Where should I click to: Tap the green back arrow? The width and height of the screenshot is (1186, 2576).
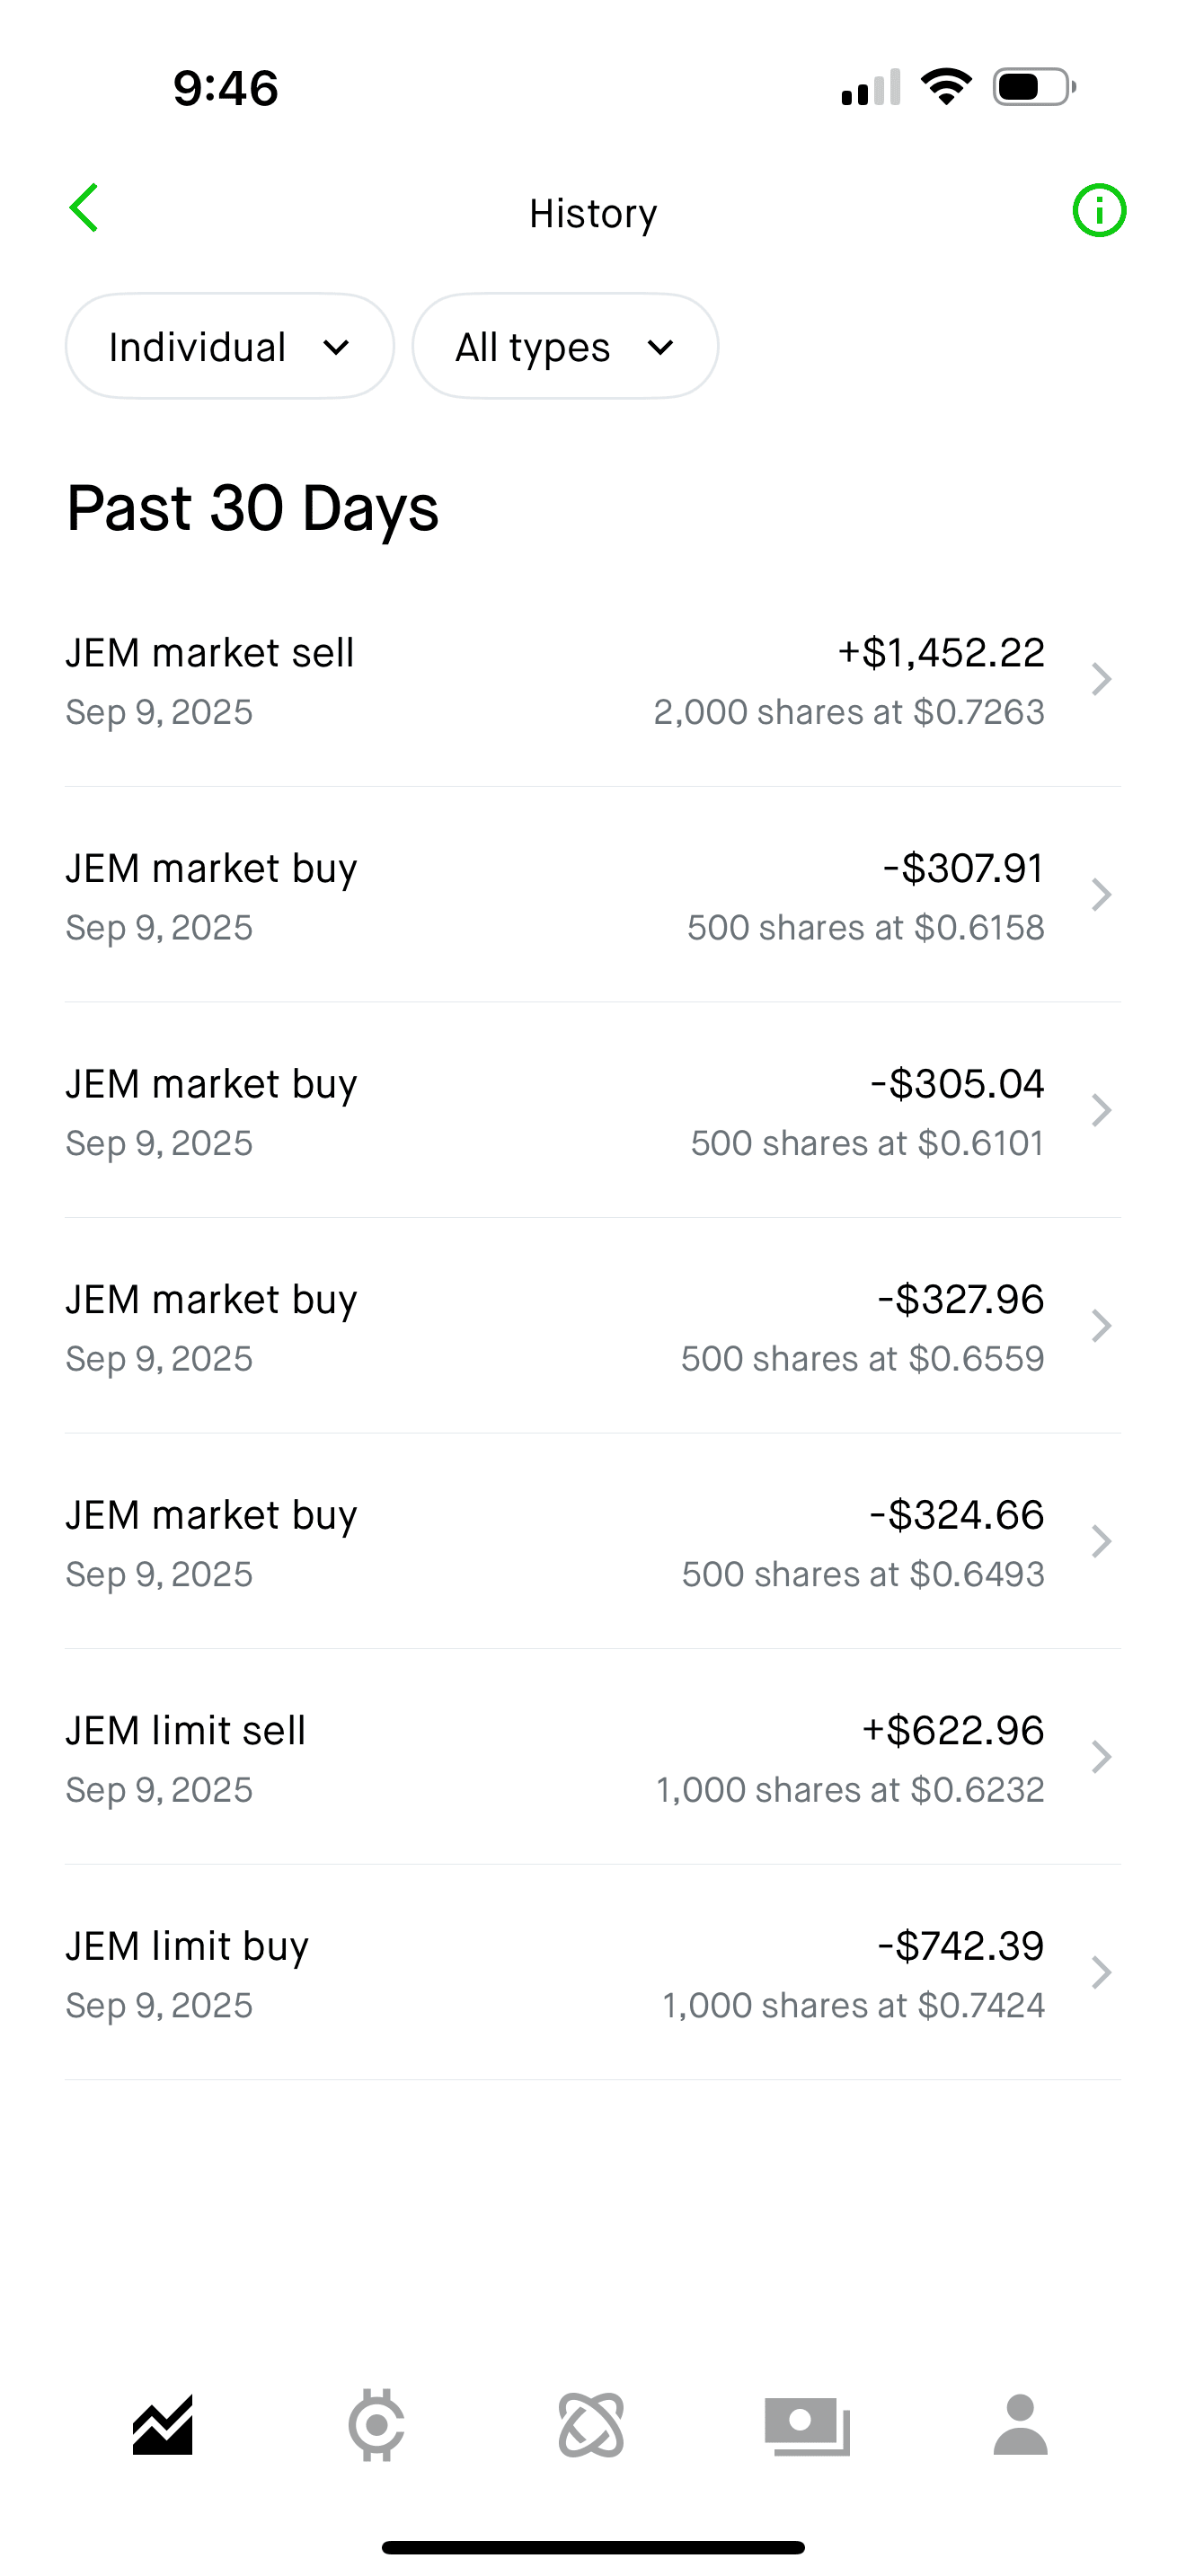84,208
